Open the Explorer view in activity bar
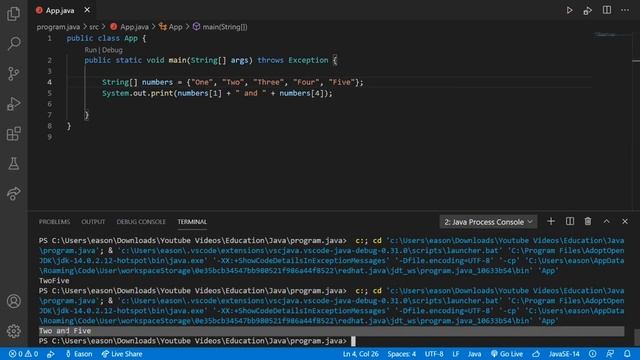The width and height of the screenshot is (640, 360). (13, 13)
